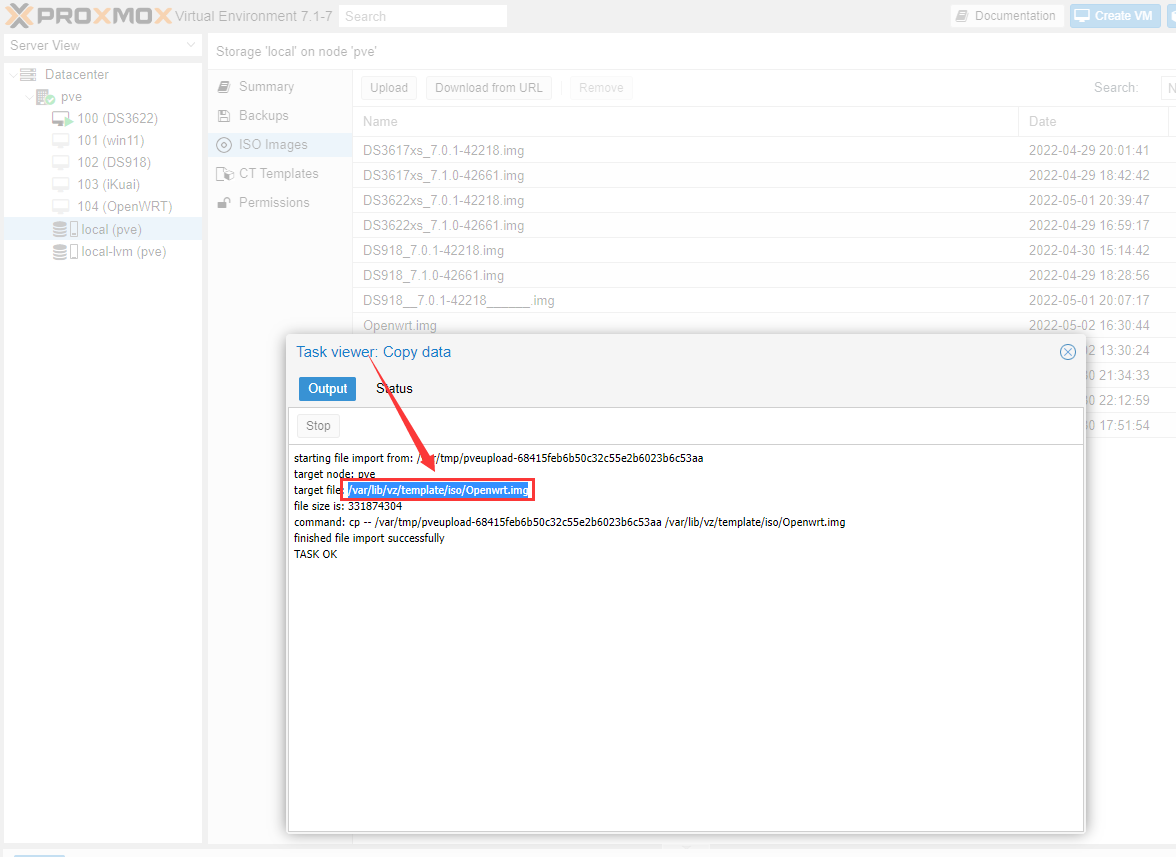Close the Task viewer dialog
The width and height of the screenshot is (1176, 857).
click(x=1067, y=352)
